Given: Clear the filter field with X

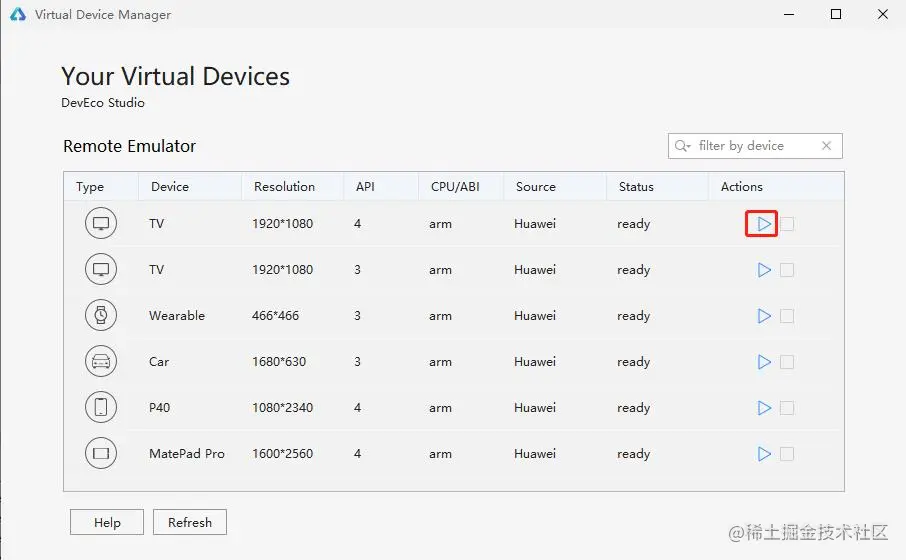Looking at the screenshot, I should click(826, 146).
